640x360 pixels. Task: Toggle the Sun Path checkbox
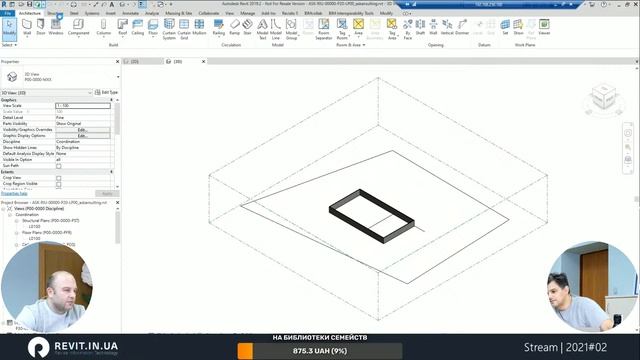pos(59,166)
